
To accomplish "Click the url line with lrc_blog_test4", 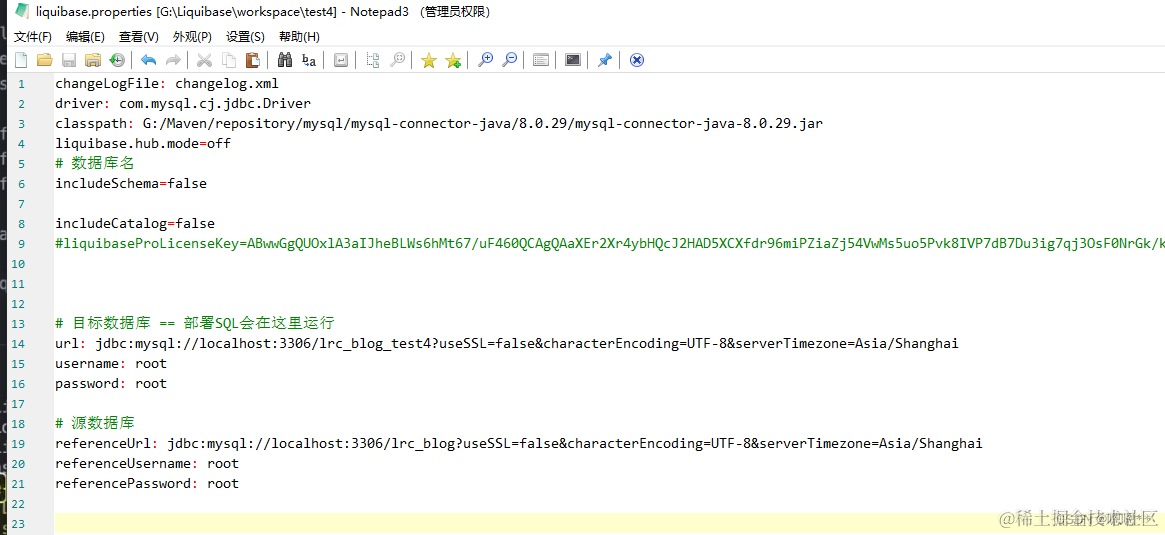I will pyautogui.click(x=507, y=344).
